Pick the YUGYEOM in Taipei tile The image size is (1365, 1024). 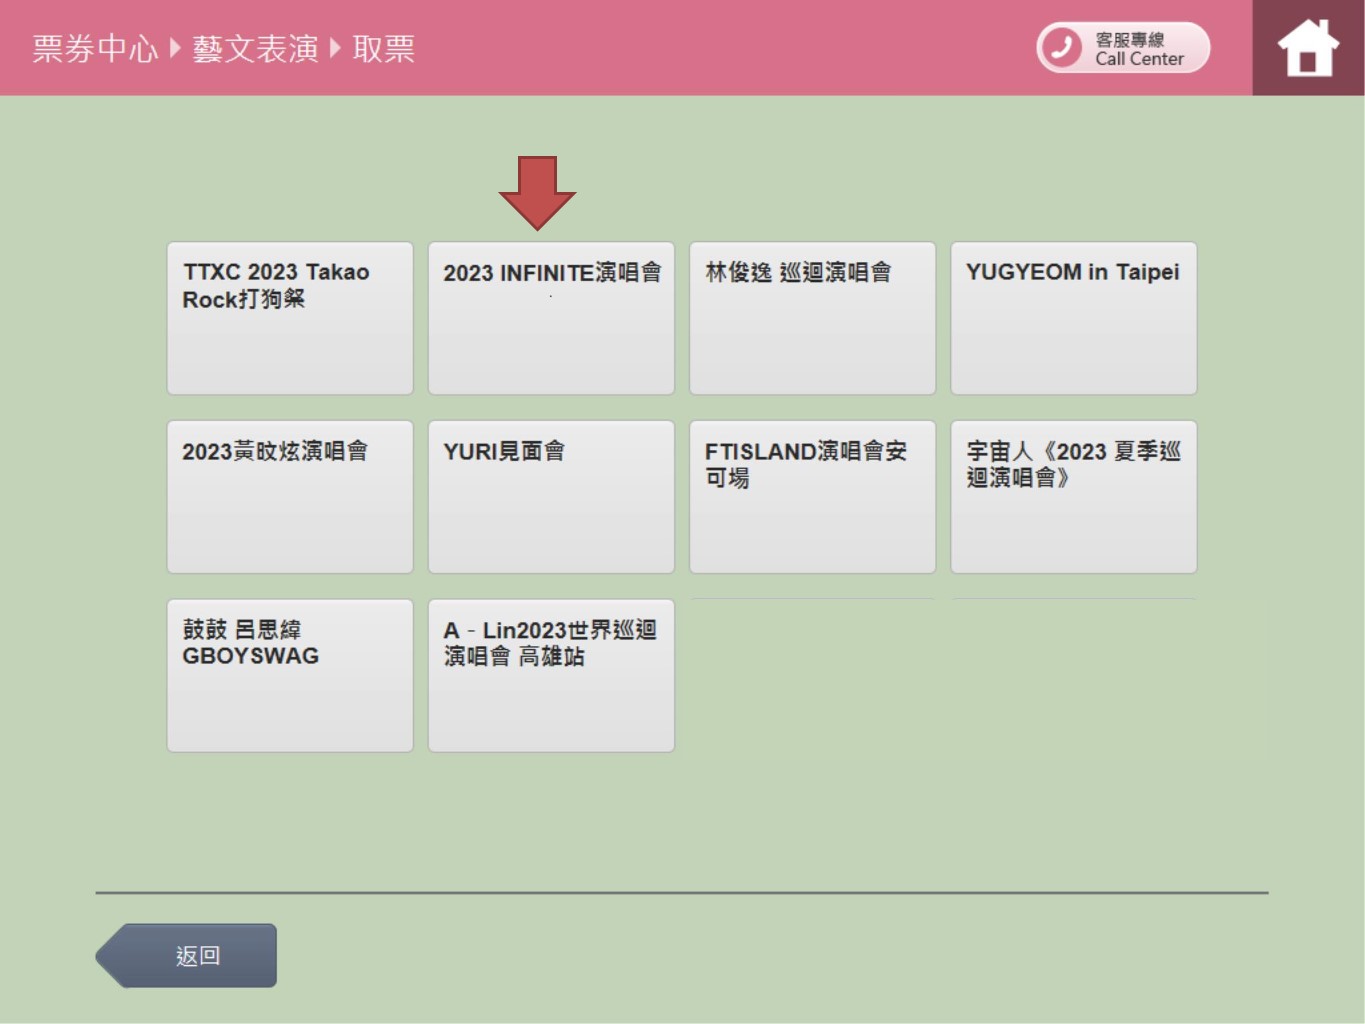(x=1073, y=318)
